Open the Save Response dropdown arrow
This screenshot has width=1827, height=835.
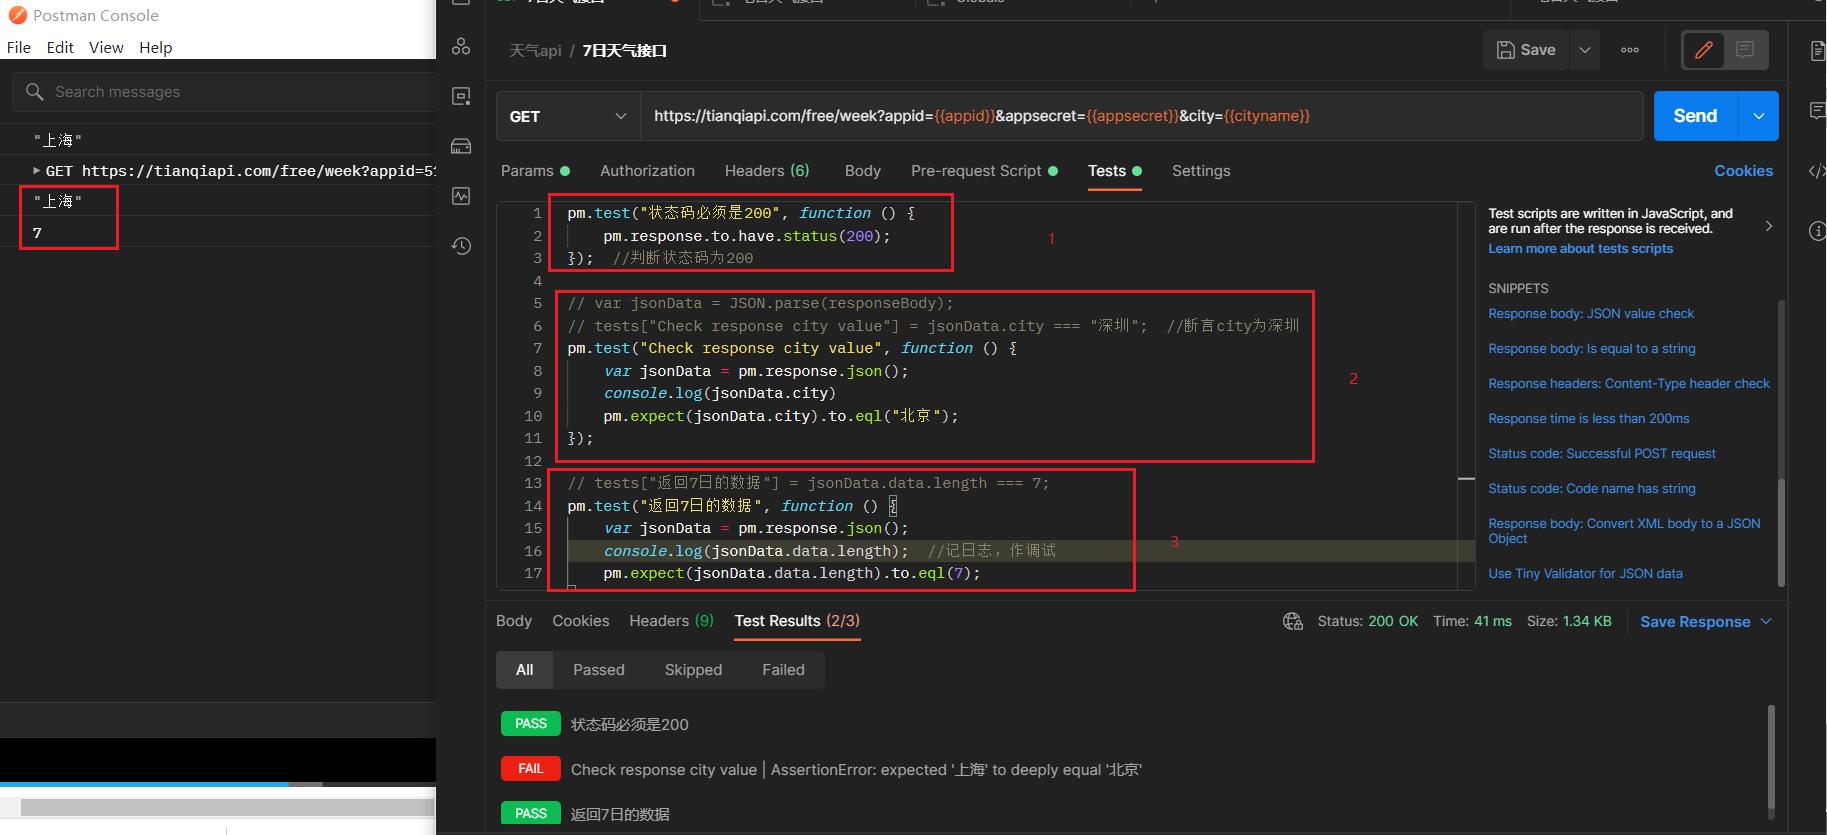point(1766,622)
